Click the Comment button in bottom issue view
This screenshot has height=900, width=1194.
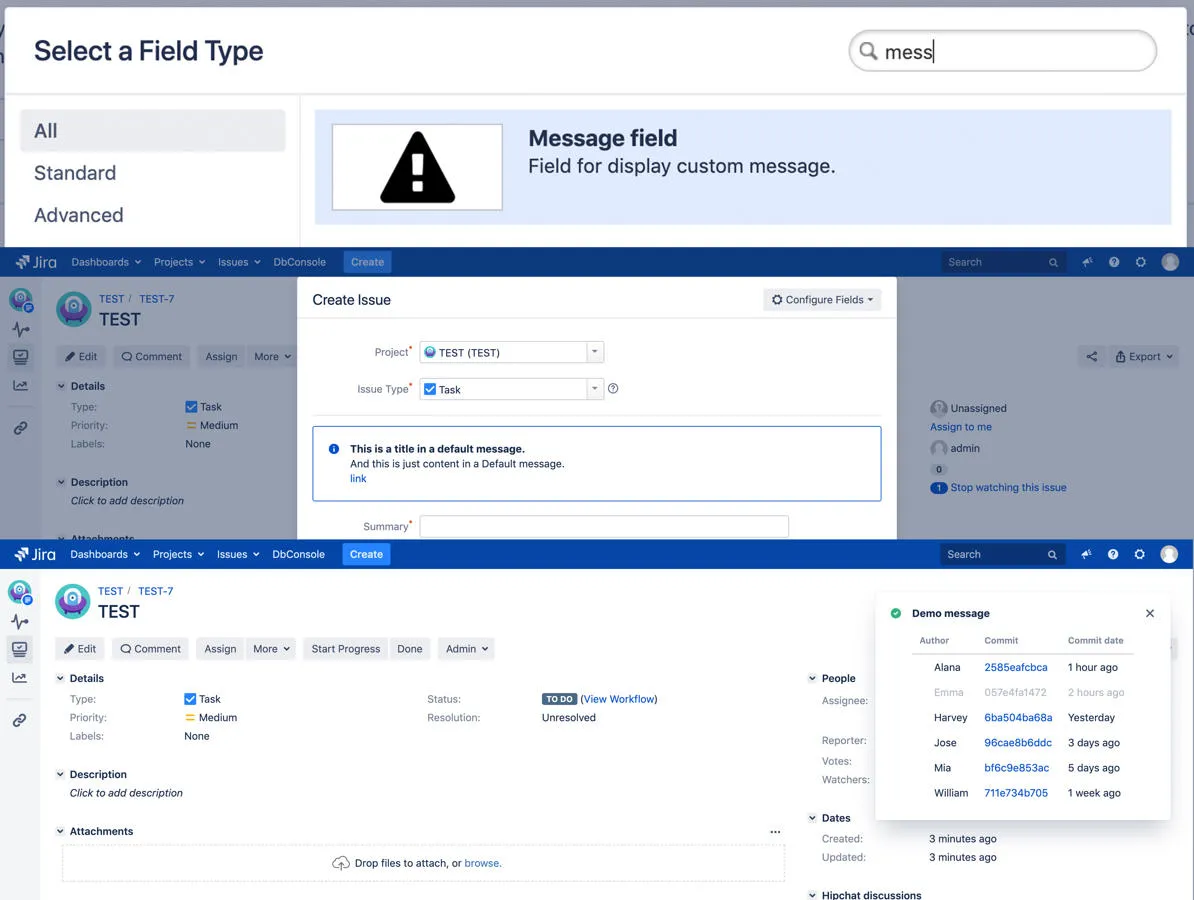[150, 649]
